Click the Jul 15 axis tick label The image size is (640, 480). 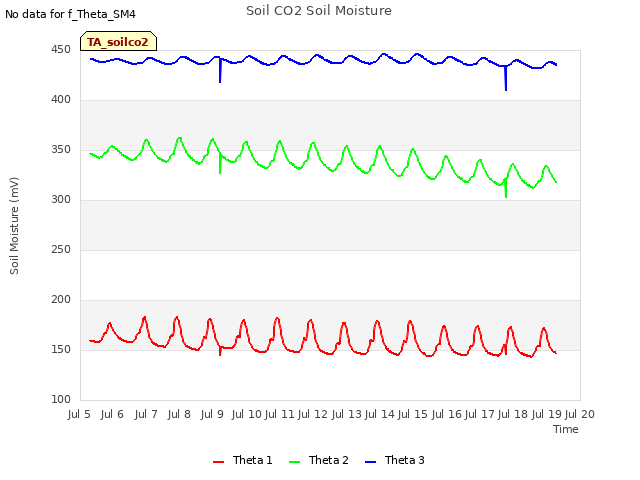click(413, 414)
